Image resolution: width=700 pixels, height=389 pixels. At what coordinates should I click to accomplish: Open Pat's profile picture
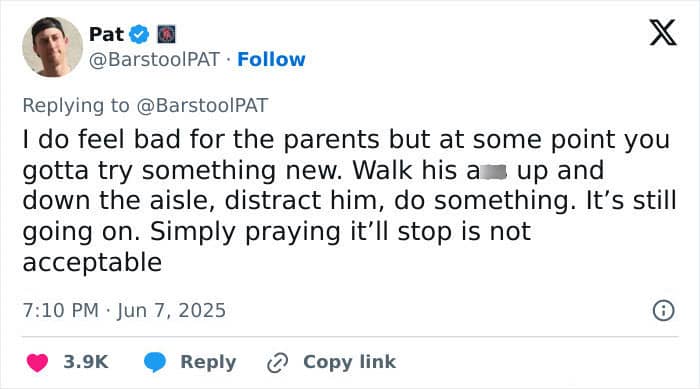53,47
